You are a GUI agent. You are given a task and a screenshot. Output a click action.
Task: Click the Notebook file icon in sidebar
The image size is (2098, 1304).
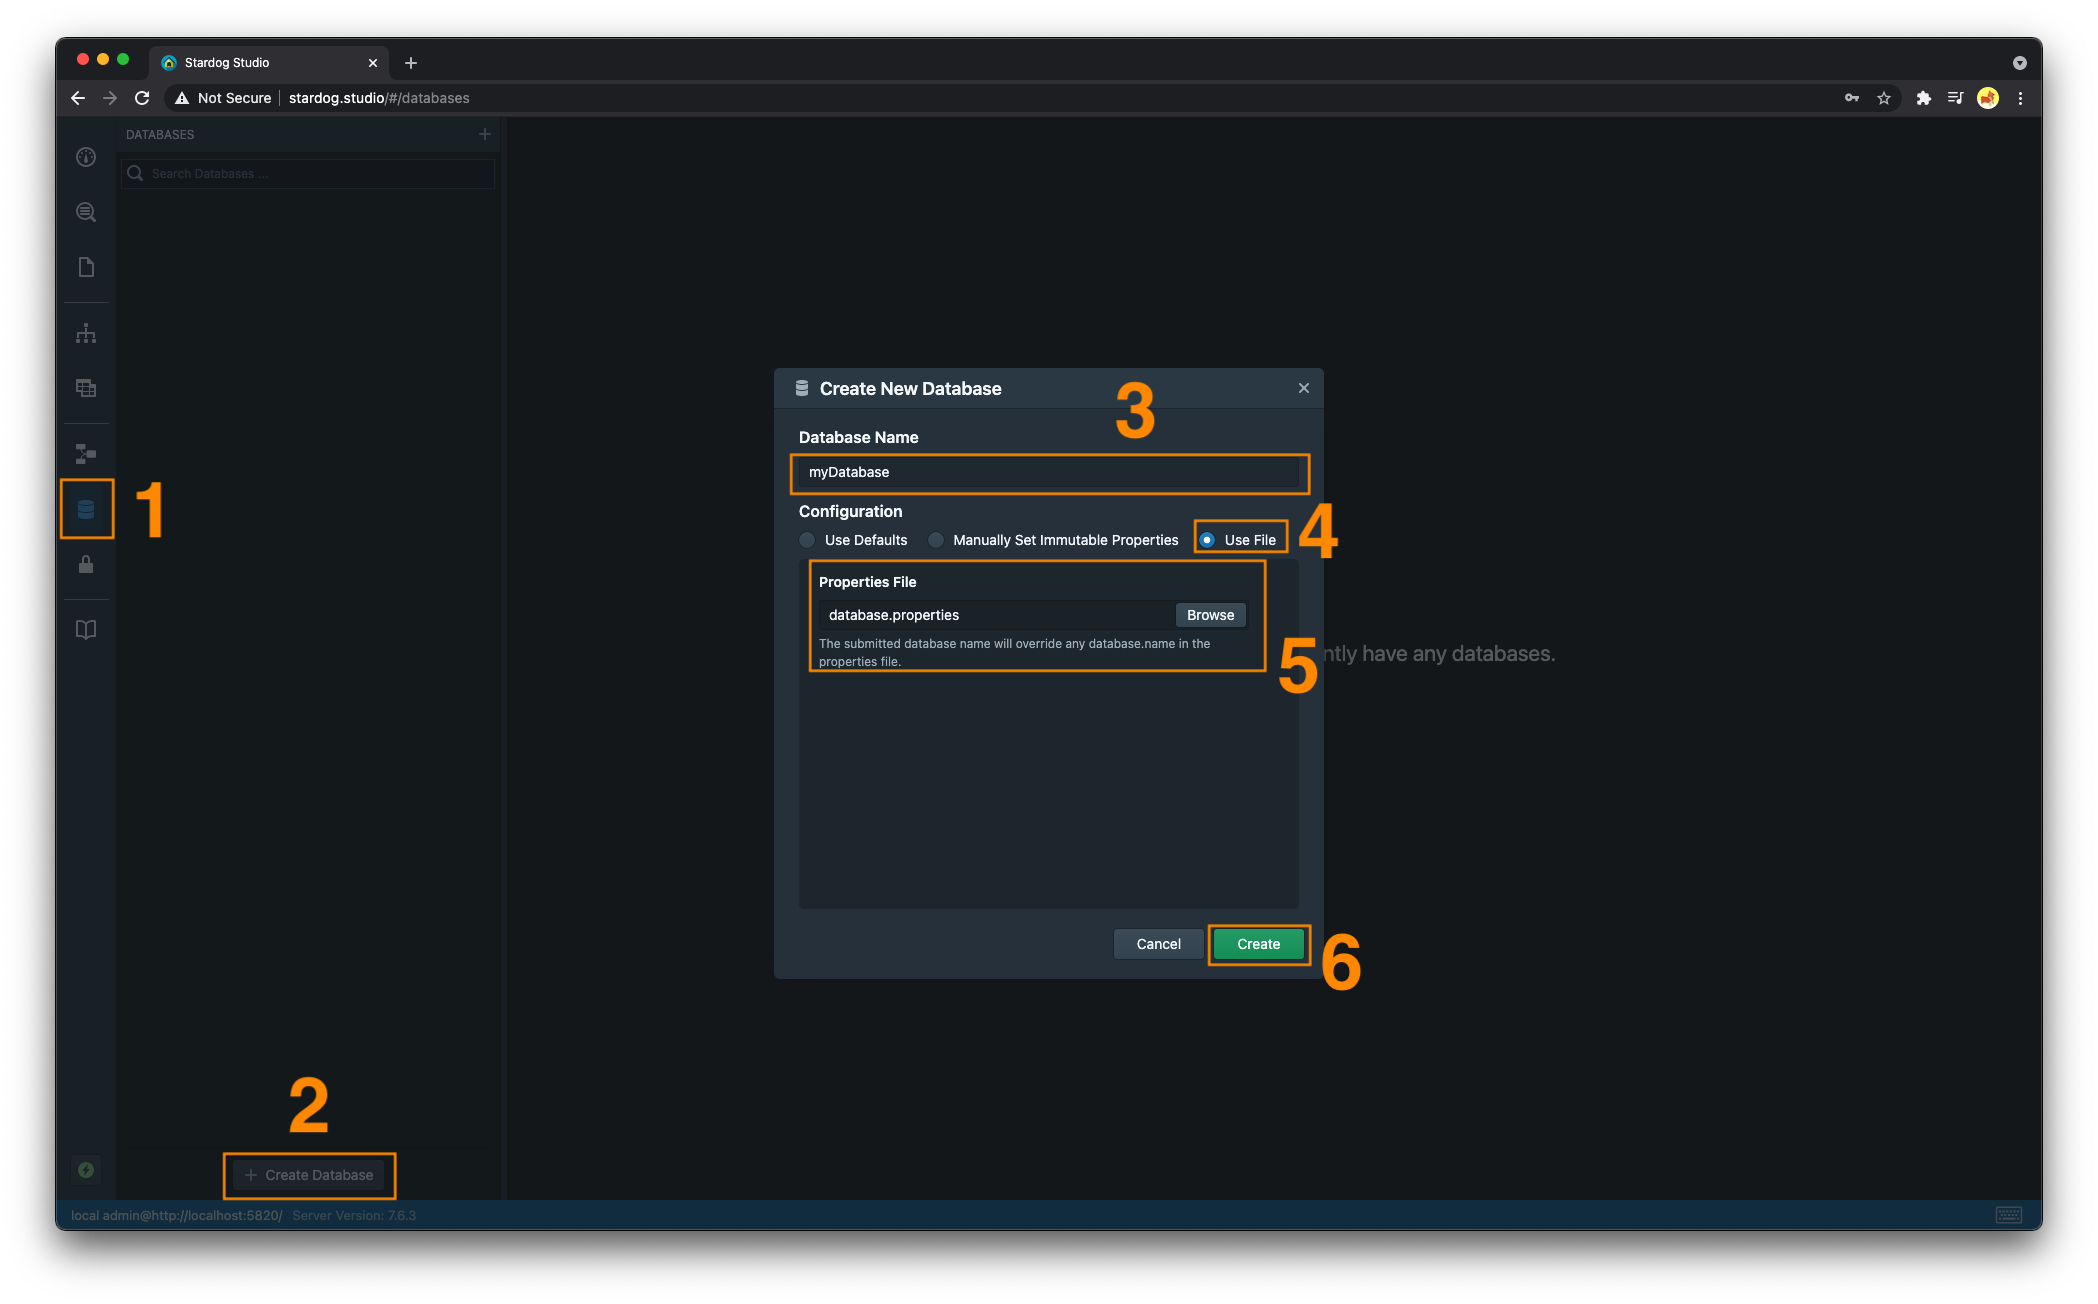tap(86, 267)
